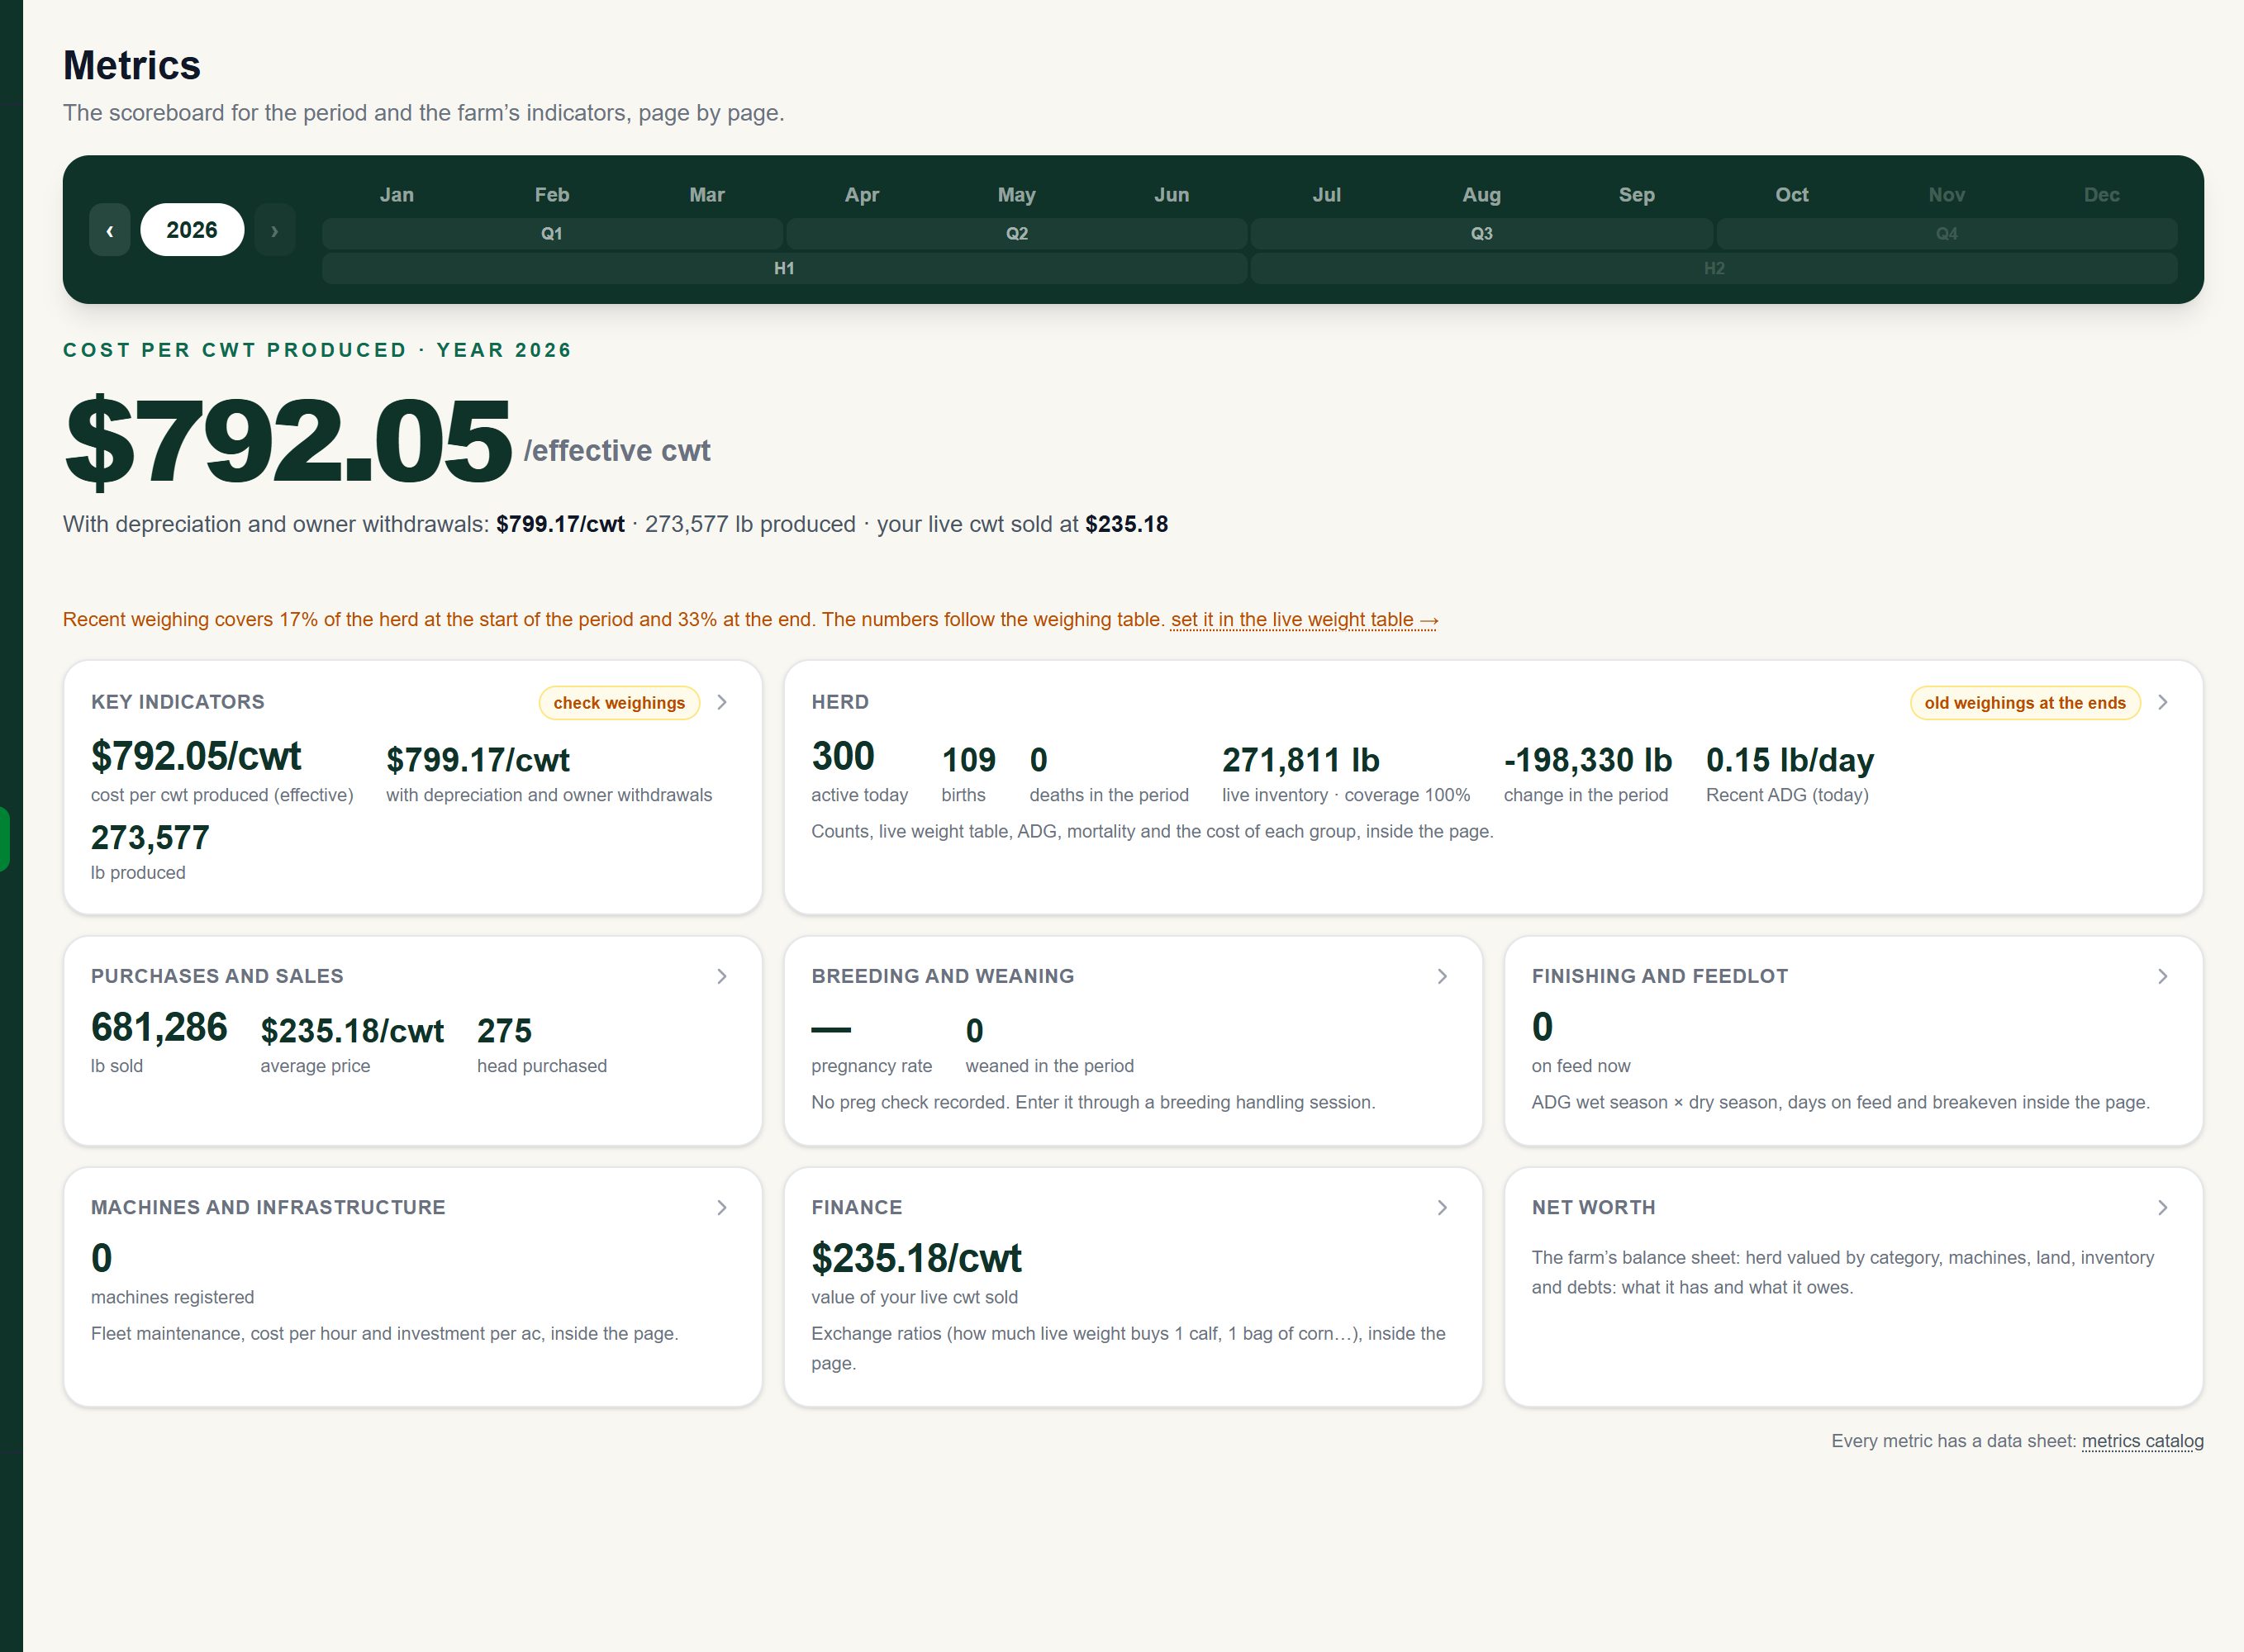Select the Apr month
This screenshot has height=1652, width=2244.
pyautogui.click(x=862, y=195)
